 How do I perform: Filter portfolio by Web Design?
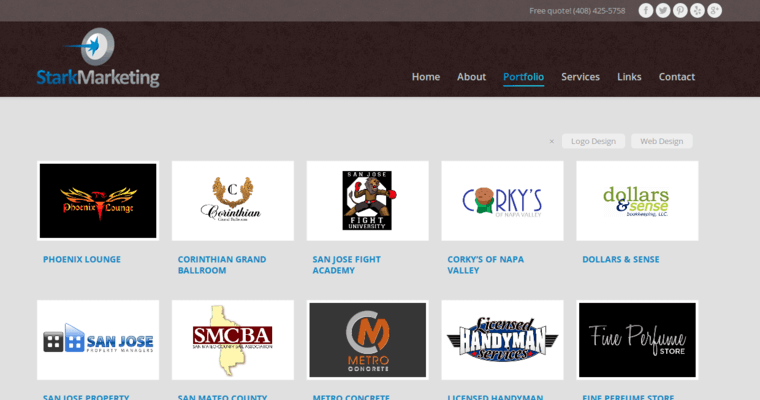tap(662, 141)
